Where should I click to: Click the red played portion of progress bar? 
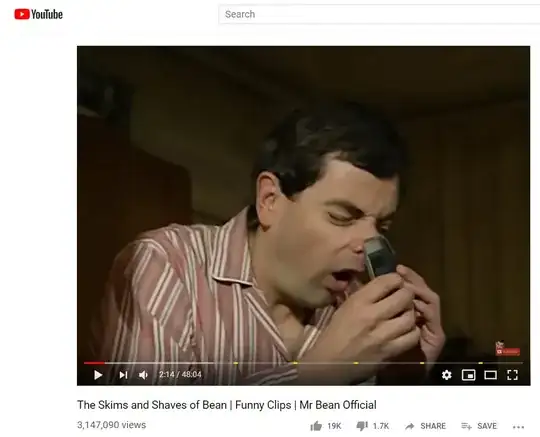pyautogui.click(x=94, y=363)
